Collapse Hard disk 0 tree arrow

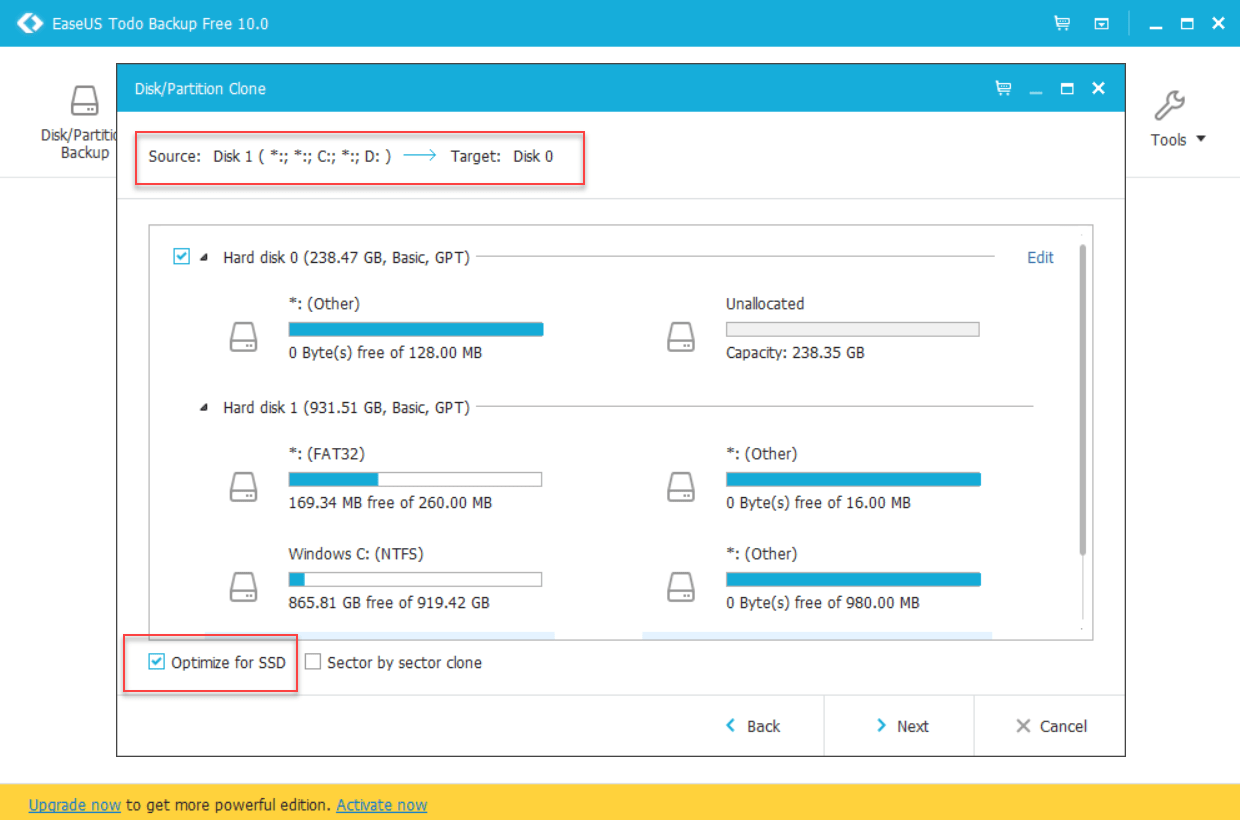coord(204,258)
